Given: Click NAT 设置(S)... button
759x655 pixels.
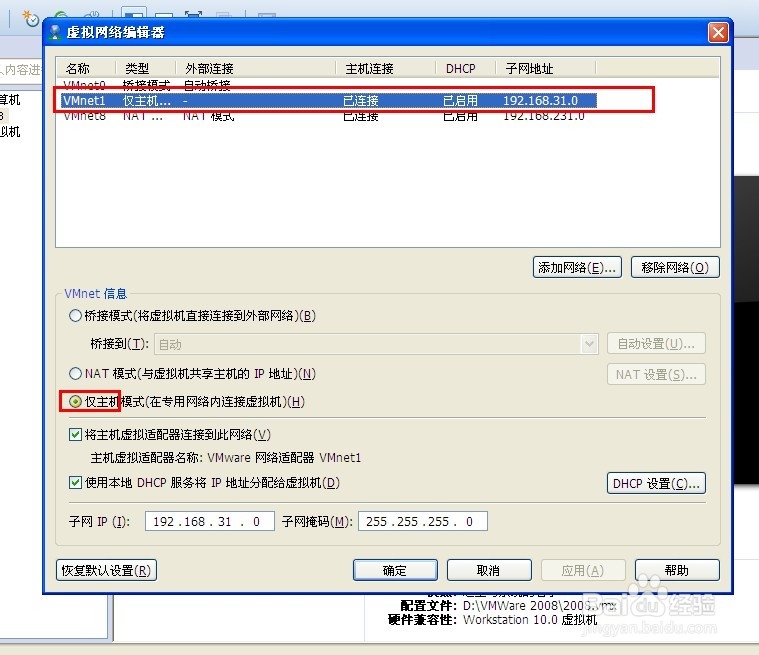Looking at the screenshot, I should [x=656, y=374].
